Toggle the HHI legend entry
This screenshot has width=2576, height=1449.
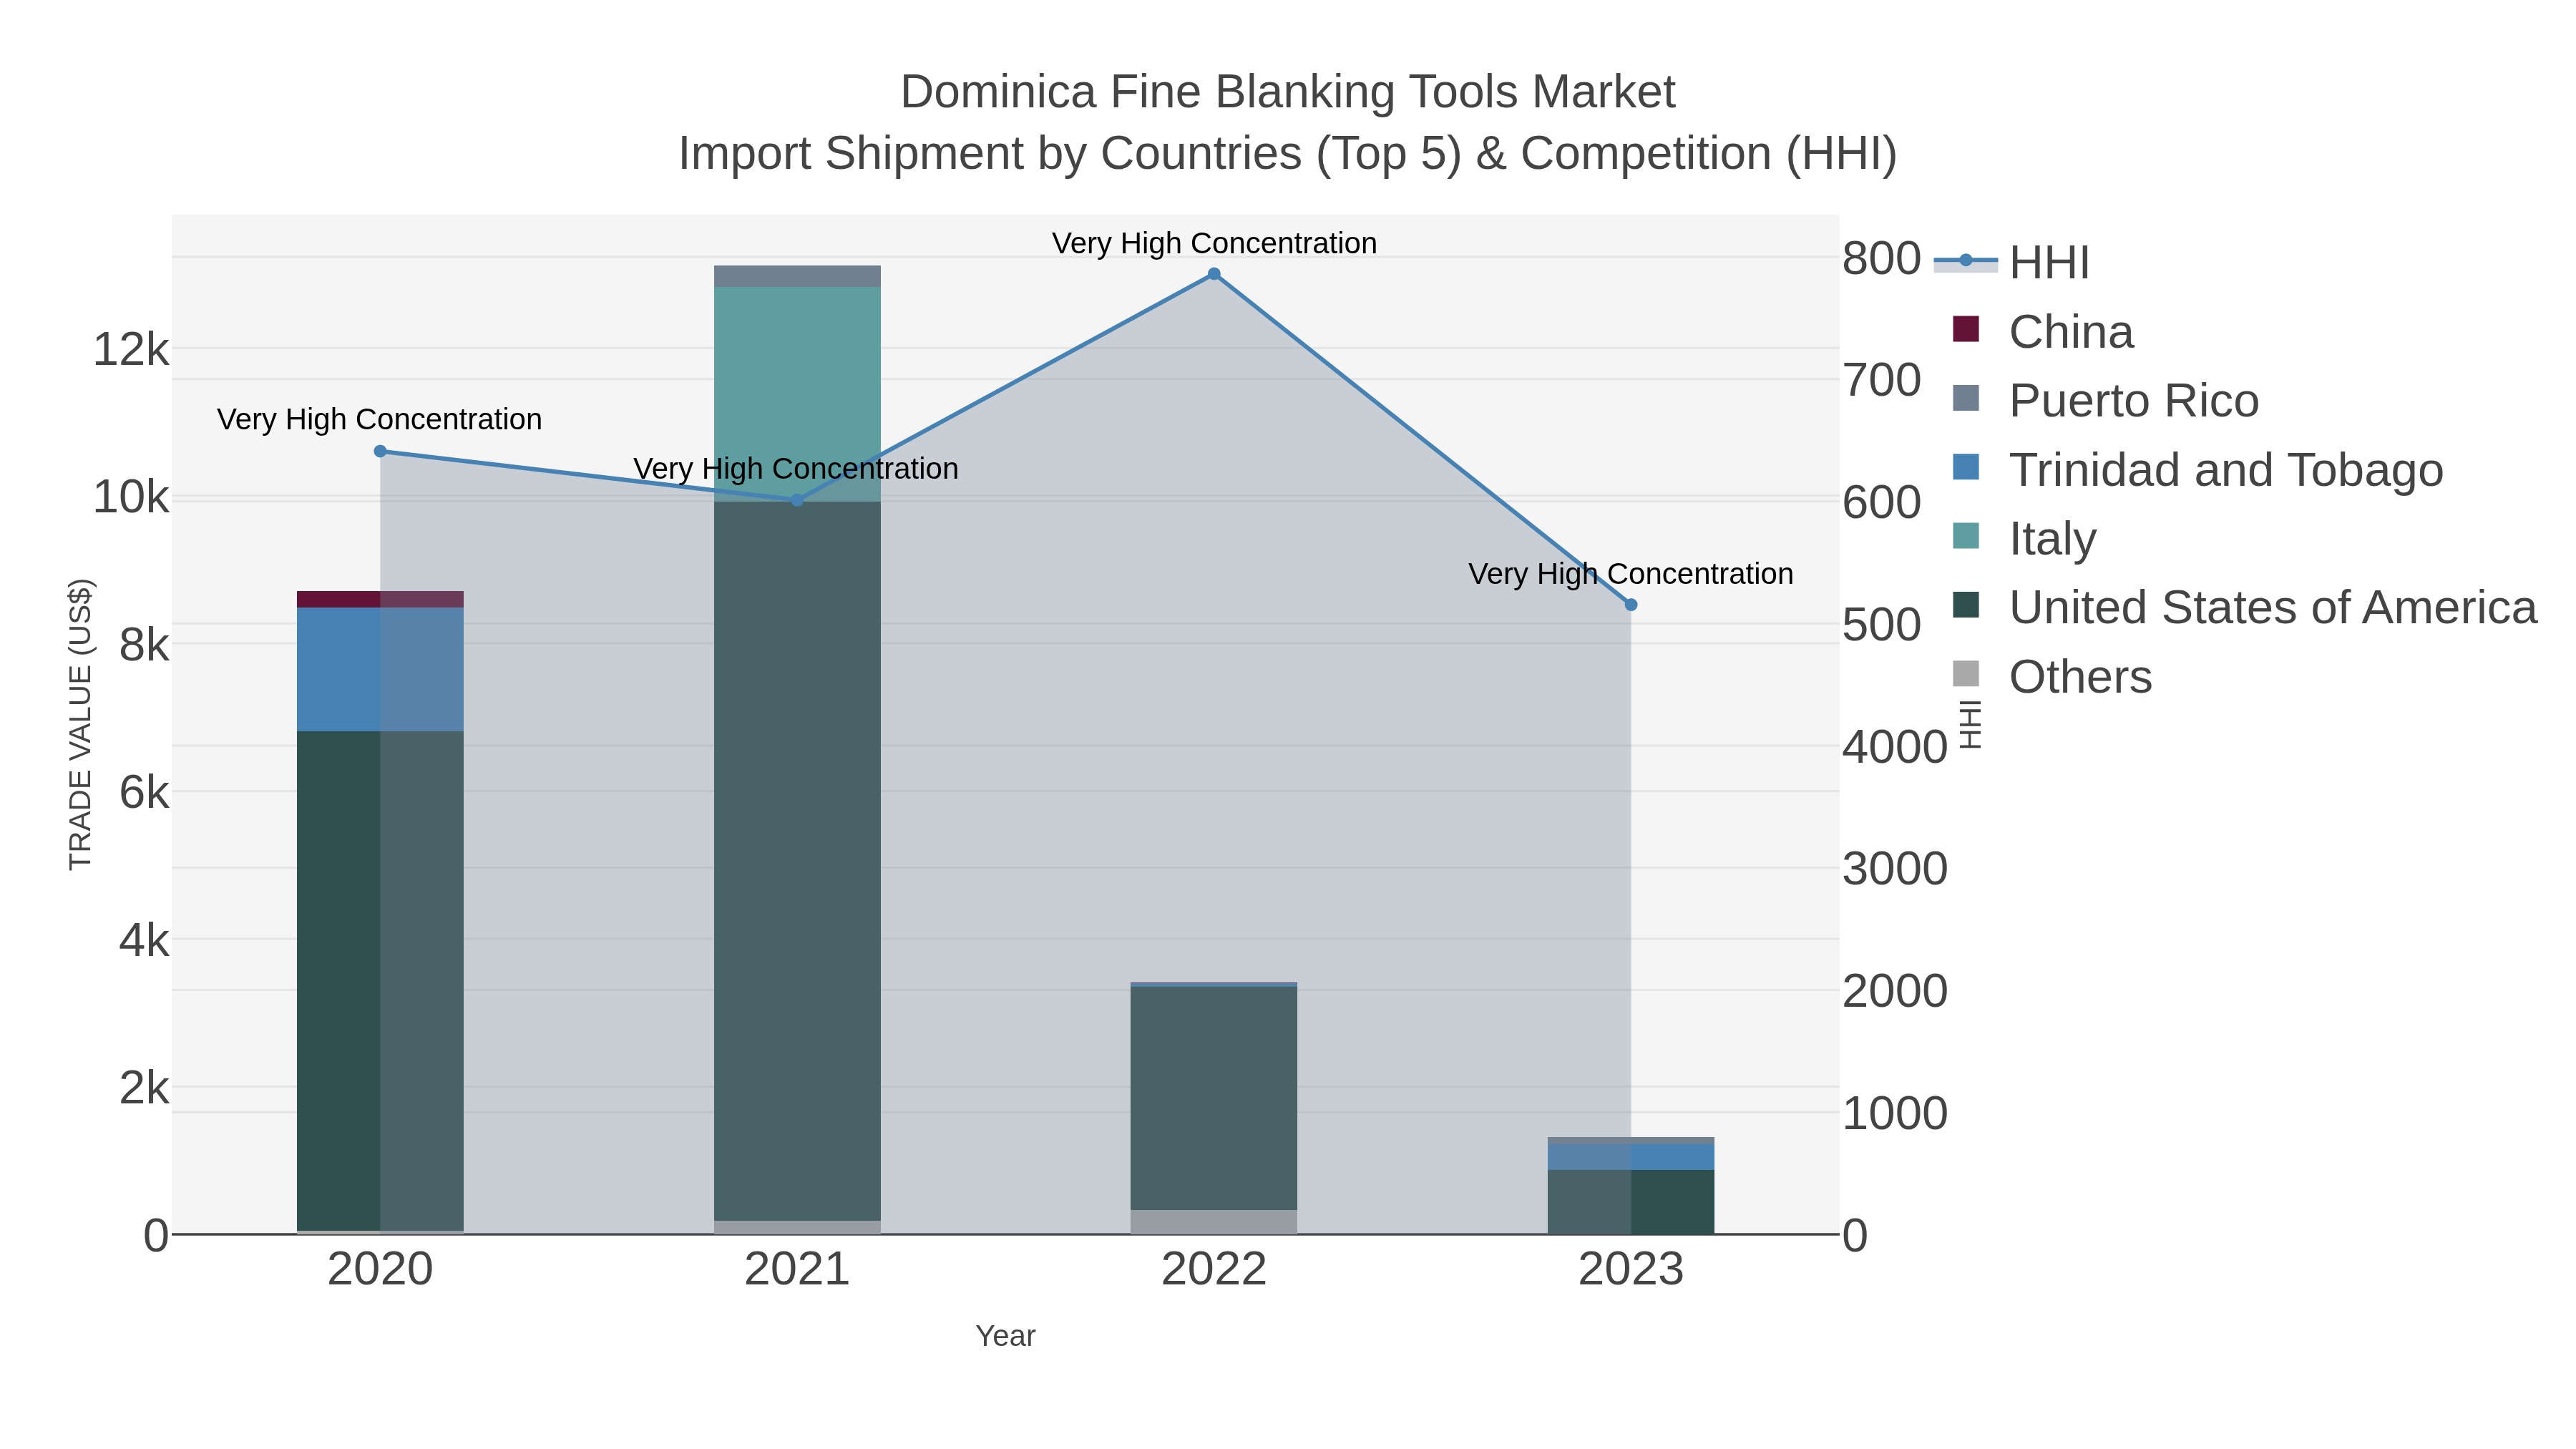click(2012, 262)
